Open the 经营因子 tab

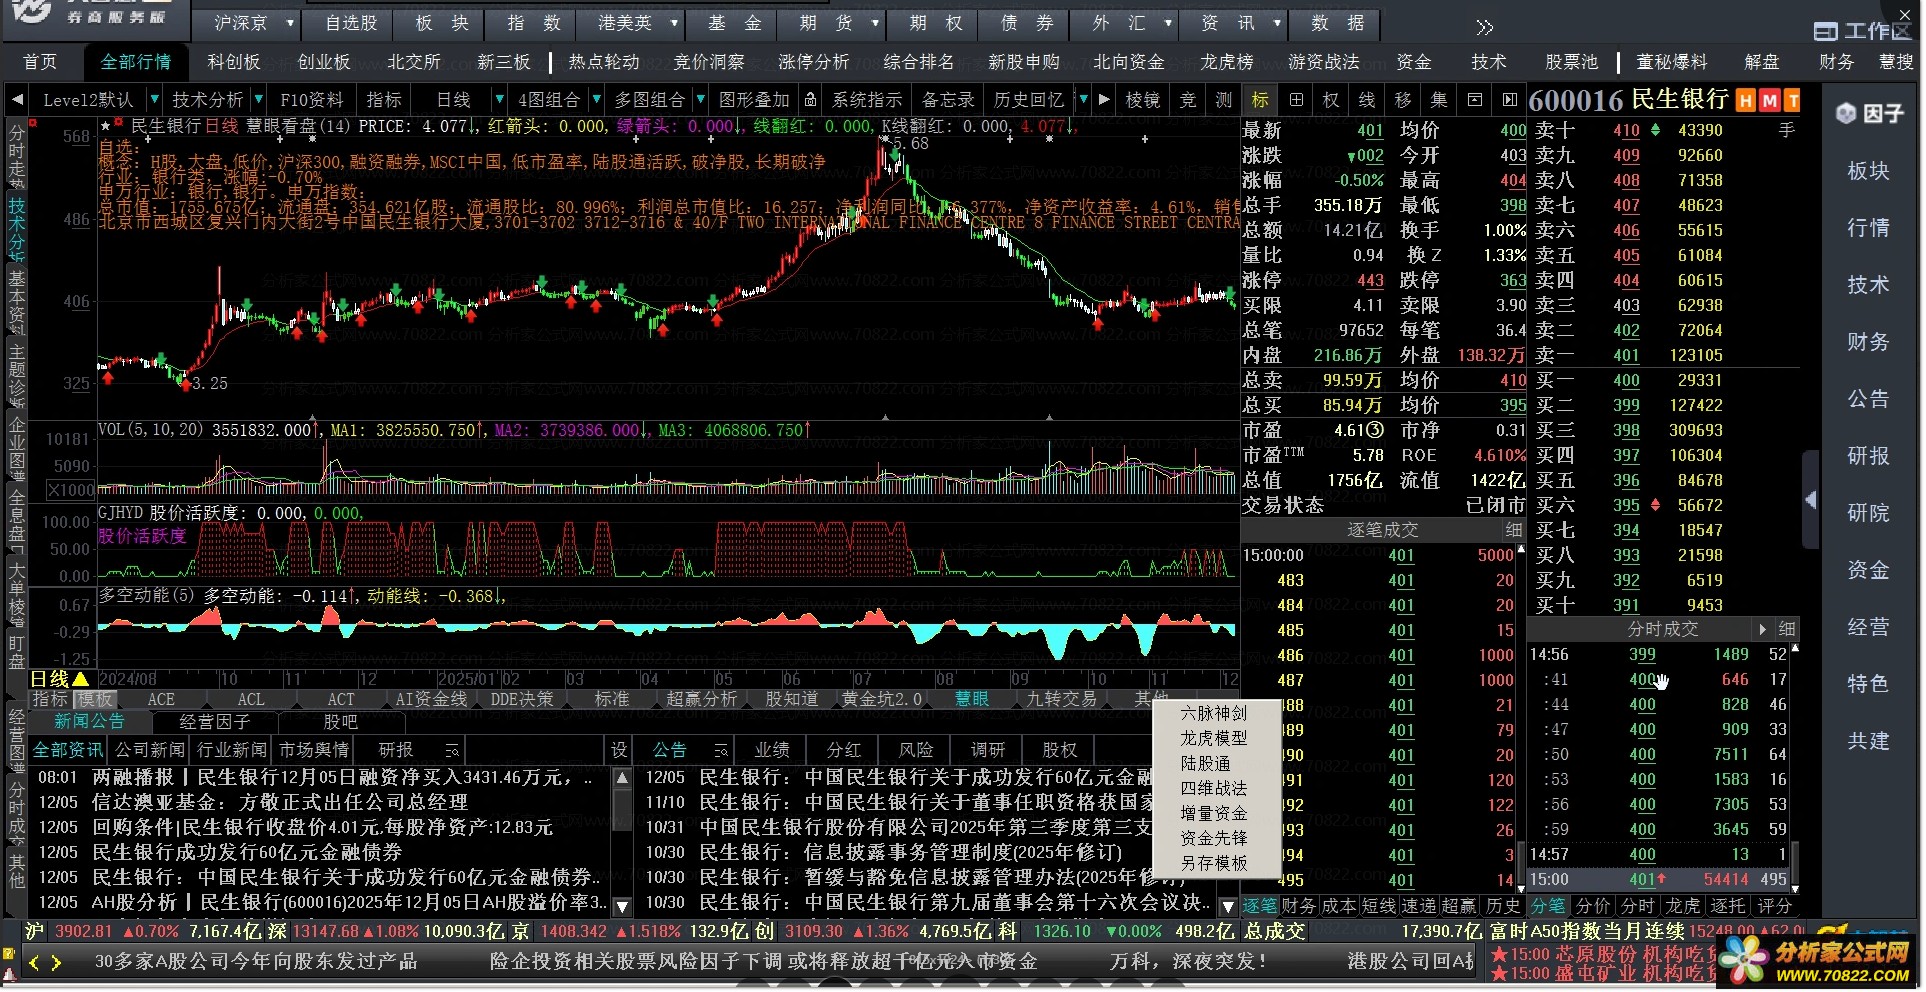215,721
